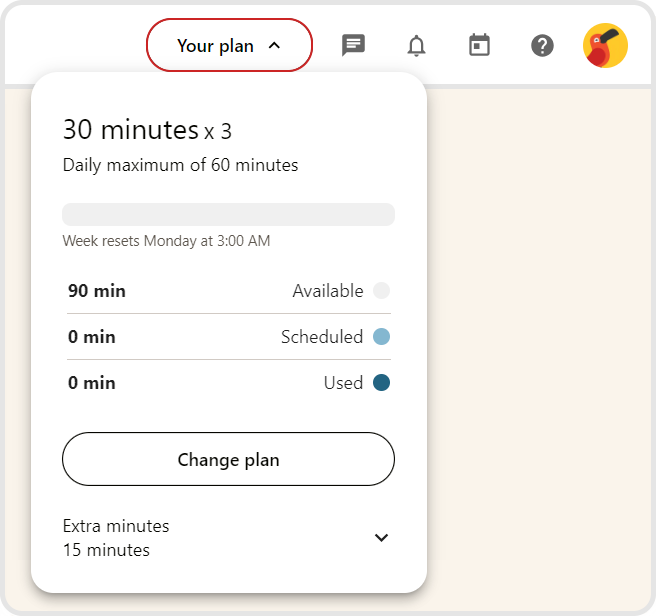Click the Used label
This screenshot has width=656, height=616.
[343, 383]
